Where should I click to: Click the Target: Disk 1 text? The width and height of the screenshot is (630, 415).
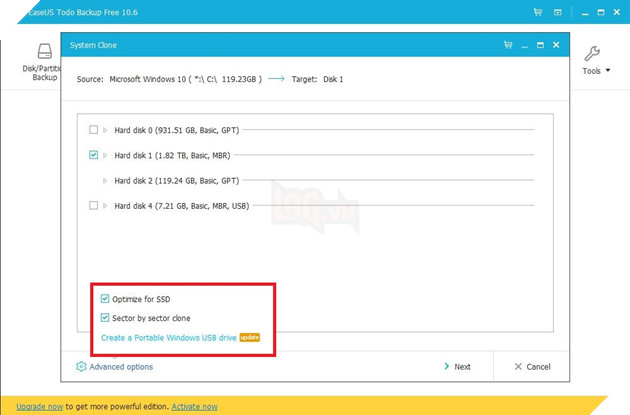(317, 79)
